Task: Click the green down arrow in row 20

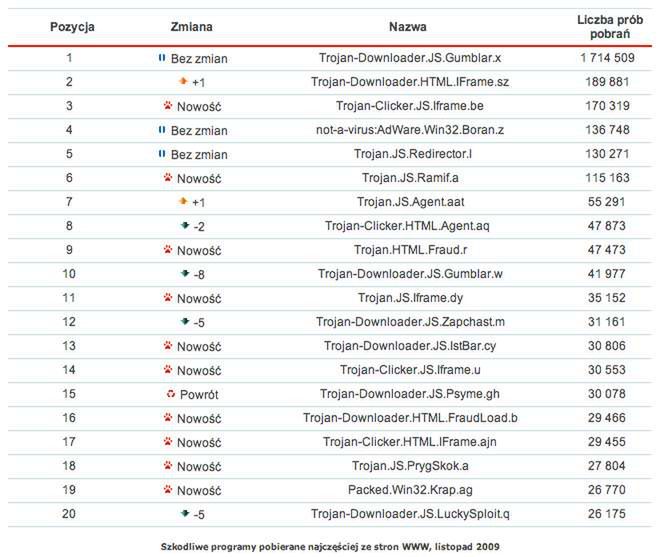Action: coord(185,513)
